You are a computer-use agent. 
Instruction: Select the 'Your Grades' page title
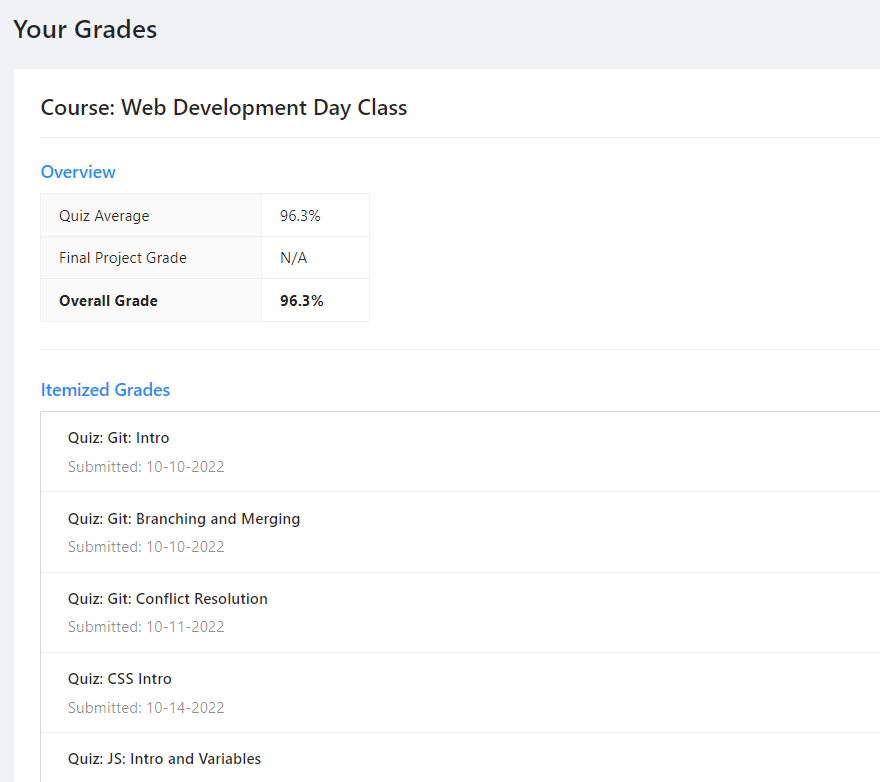pos(85,29)
